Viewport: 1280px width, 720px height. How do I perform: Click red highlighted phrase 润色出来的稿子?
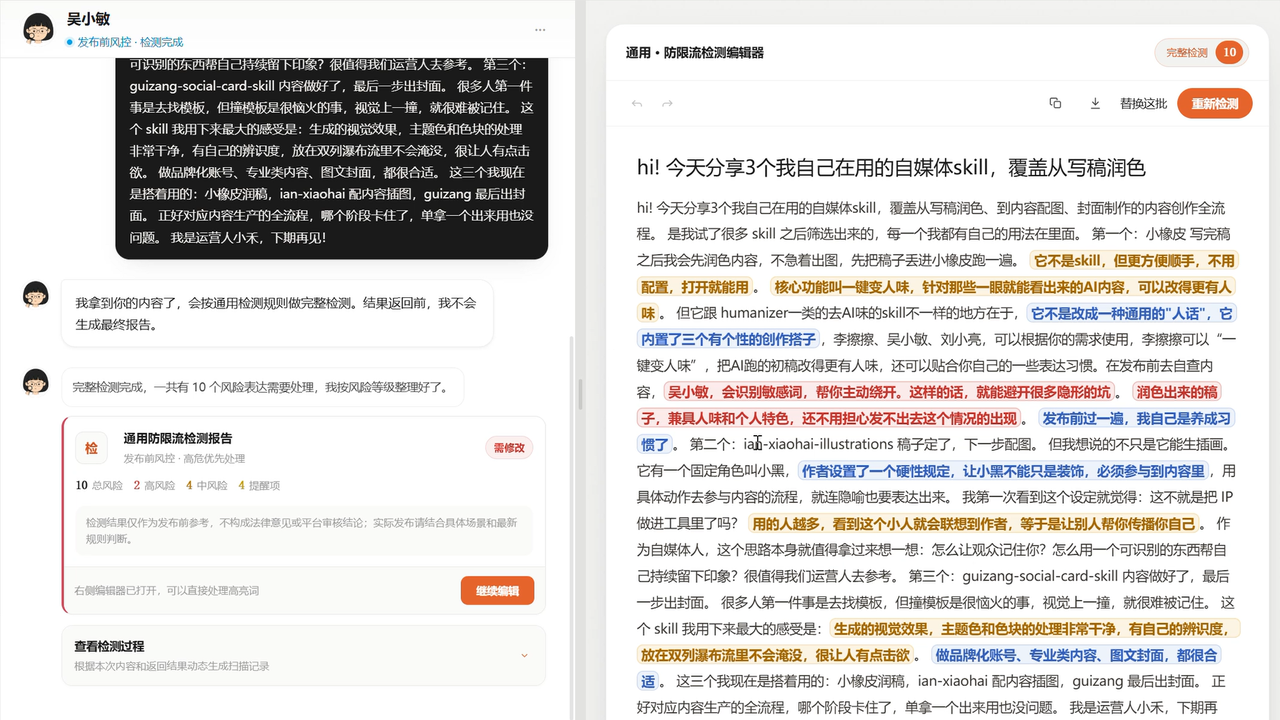point(1176,392)
